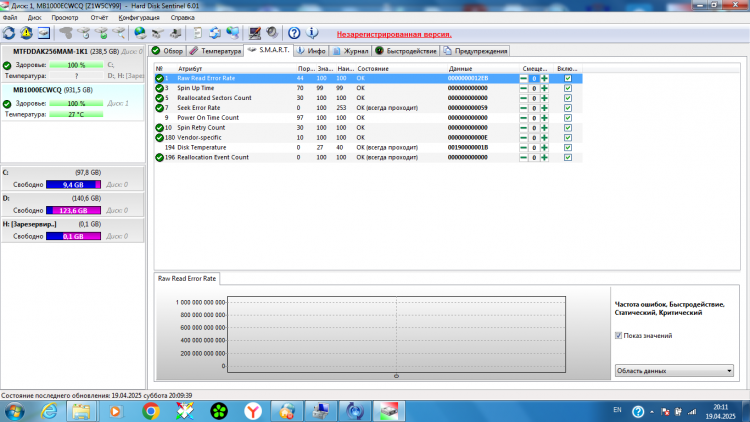Click green plus in Reallocation Event Count row
Screen dimensions: 750x422
coord(544,157)
